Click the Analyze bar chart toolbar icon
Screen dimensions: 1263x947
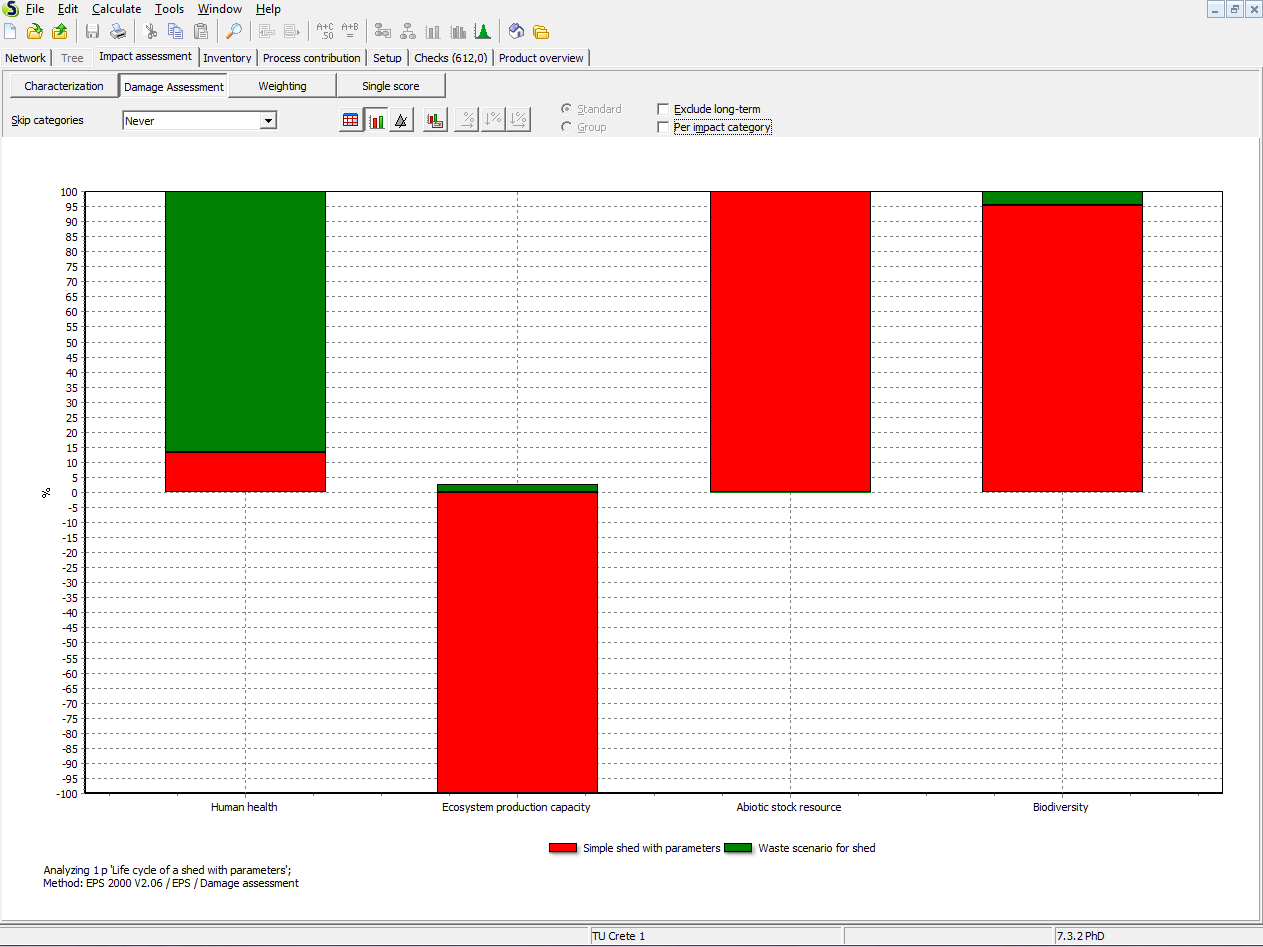(433, 31)
